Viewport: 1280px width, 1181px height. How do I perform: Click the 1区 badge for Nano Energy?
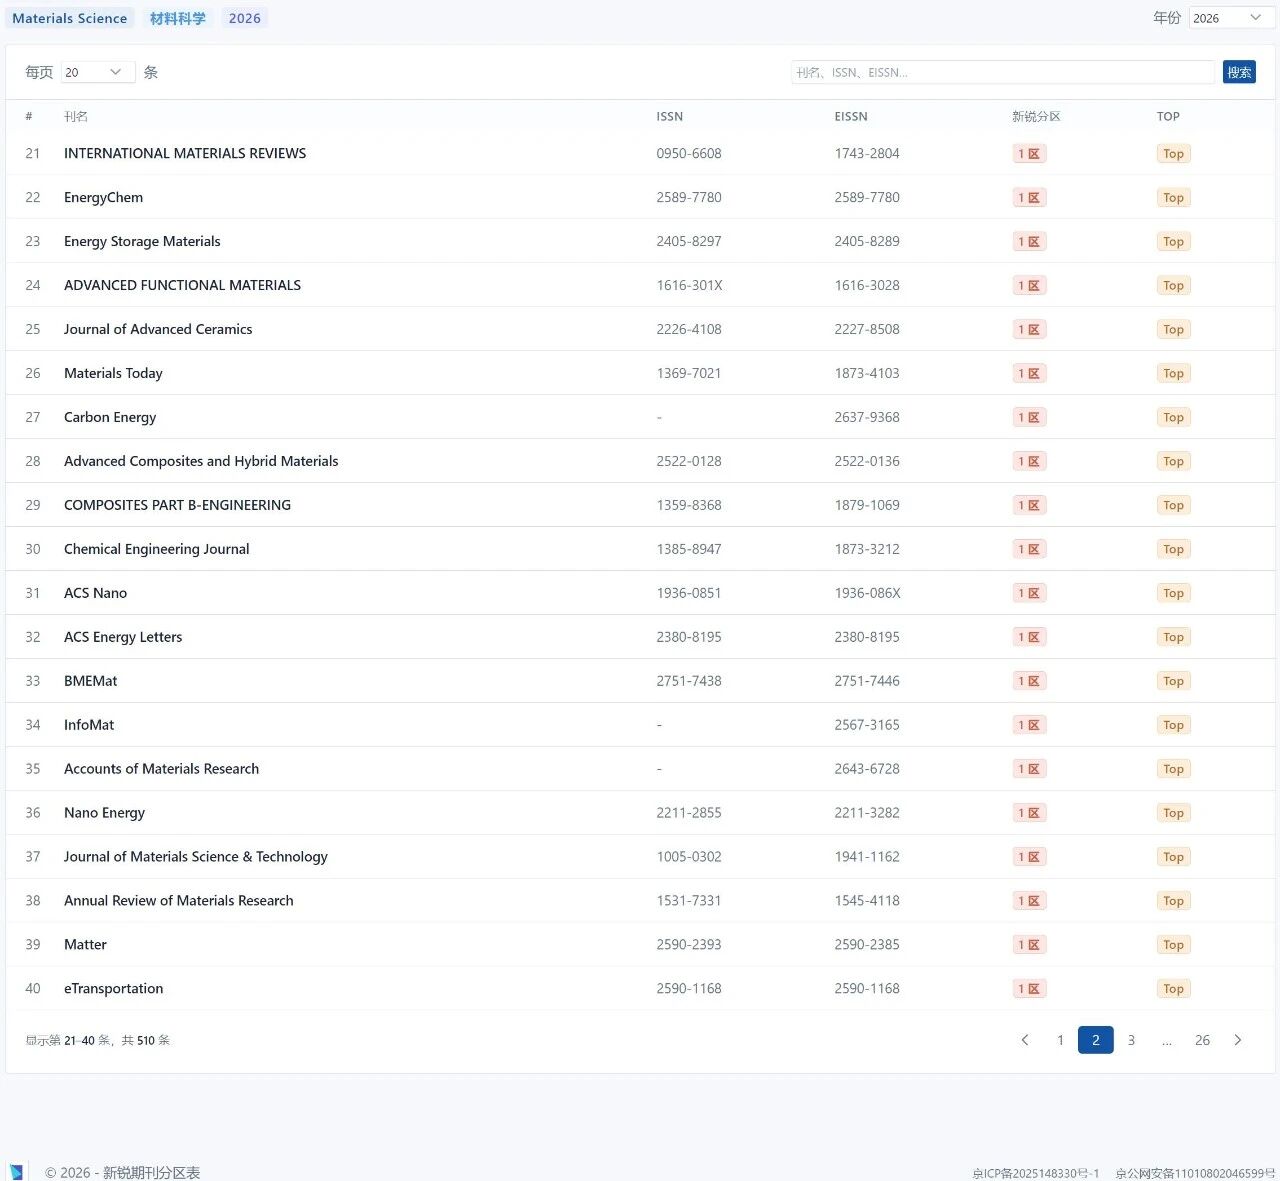pos(1029,813)
